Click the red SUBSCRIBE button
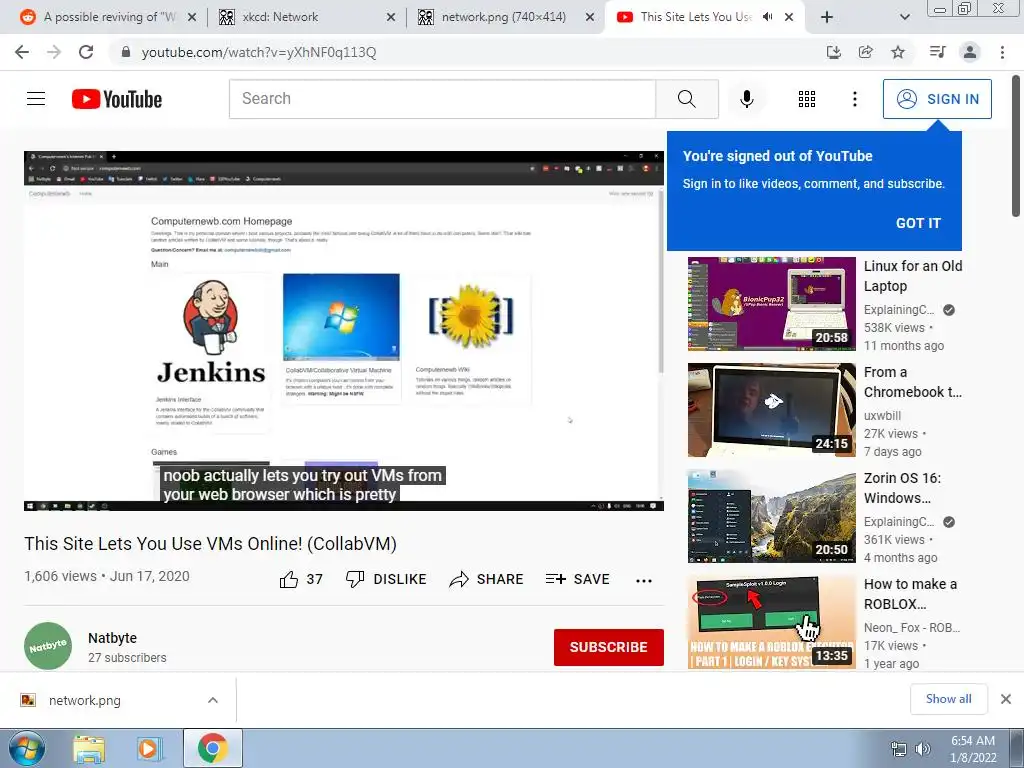Screen dimensions: 1024x768 click(609, 647)
